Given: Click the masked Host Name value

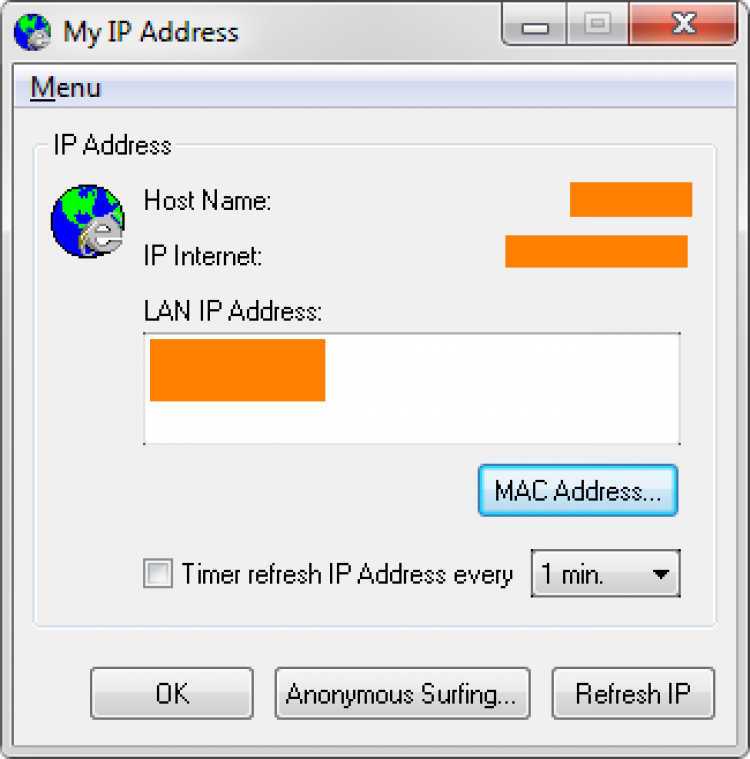Looking at the screenshot, I should pos(631,199).
